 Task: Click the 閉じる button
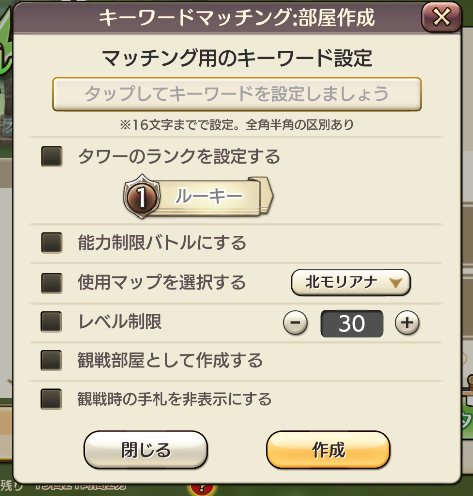[x=146, y=450]
